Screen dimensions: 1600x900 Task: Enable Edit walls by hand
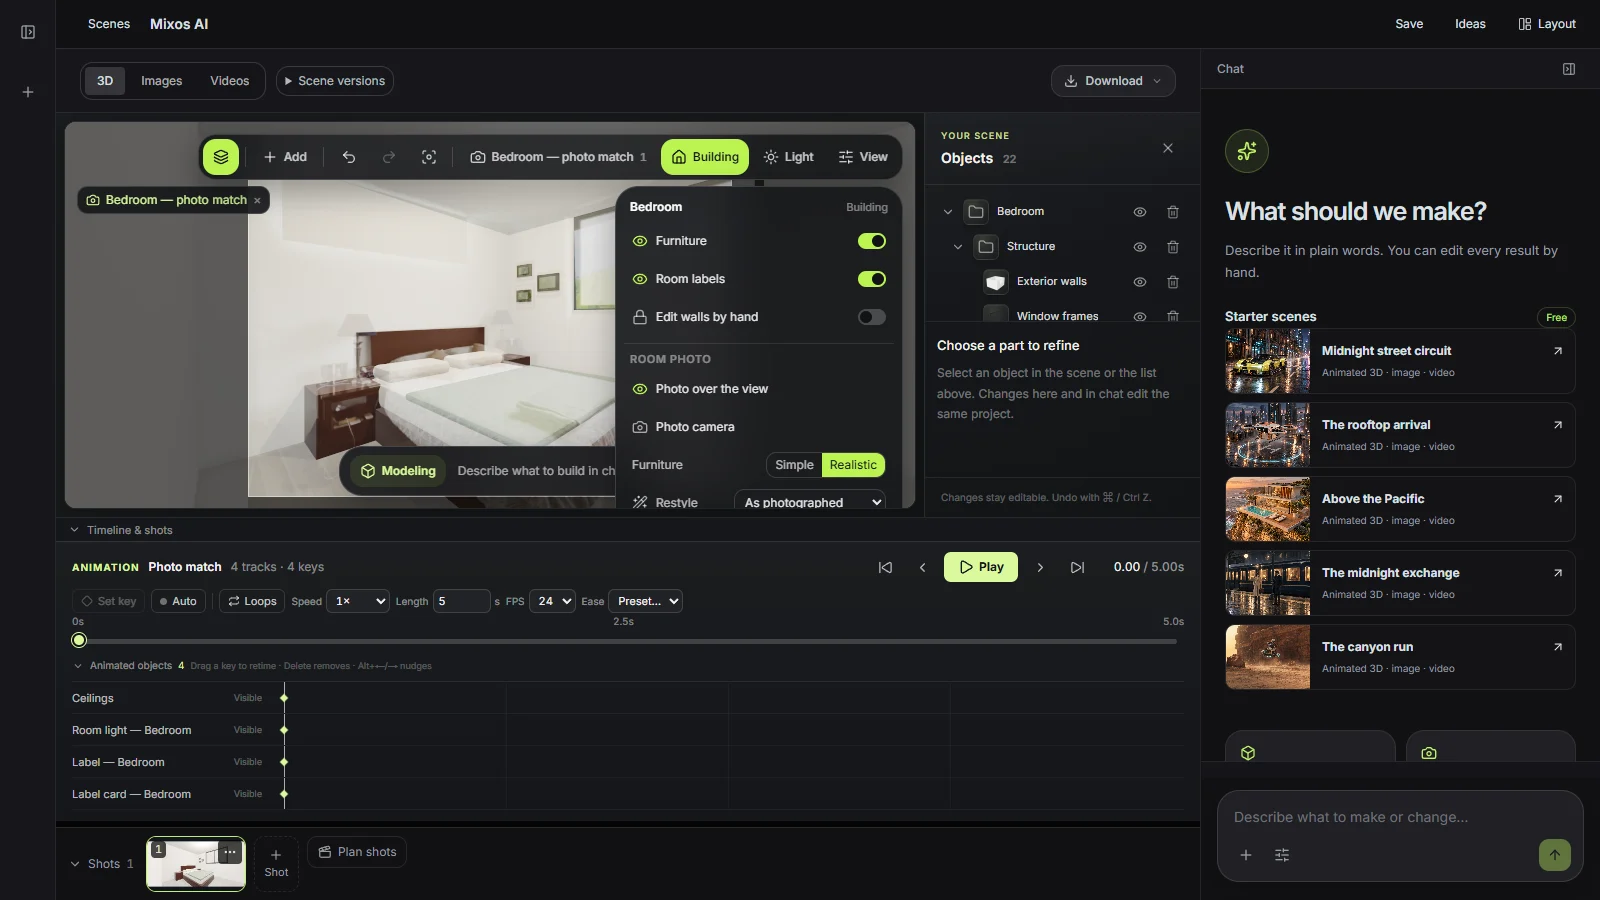tap(872, 317)
